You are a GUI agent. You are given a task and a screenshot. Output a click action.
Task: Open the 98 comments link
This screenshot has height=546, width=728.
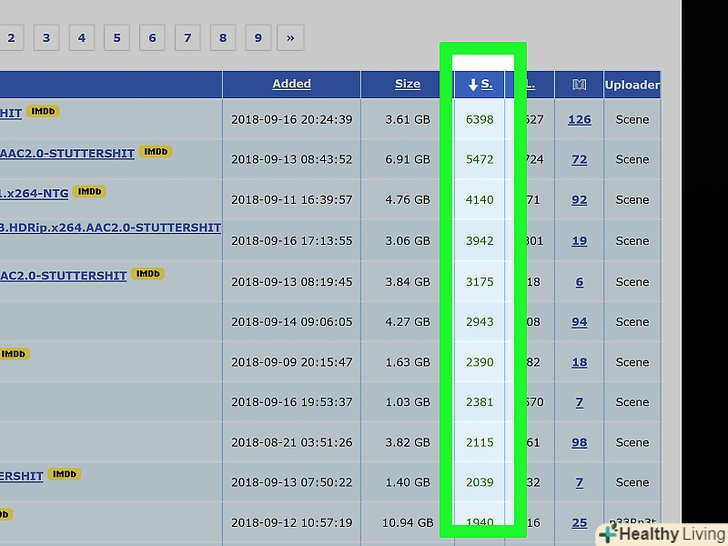(579, 443)
